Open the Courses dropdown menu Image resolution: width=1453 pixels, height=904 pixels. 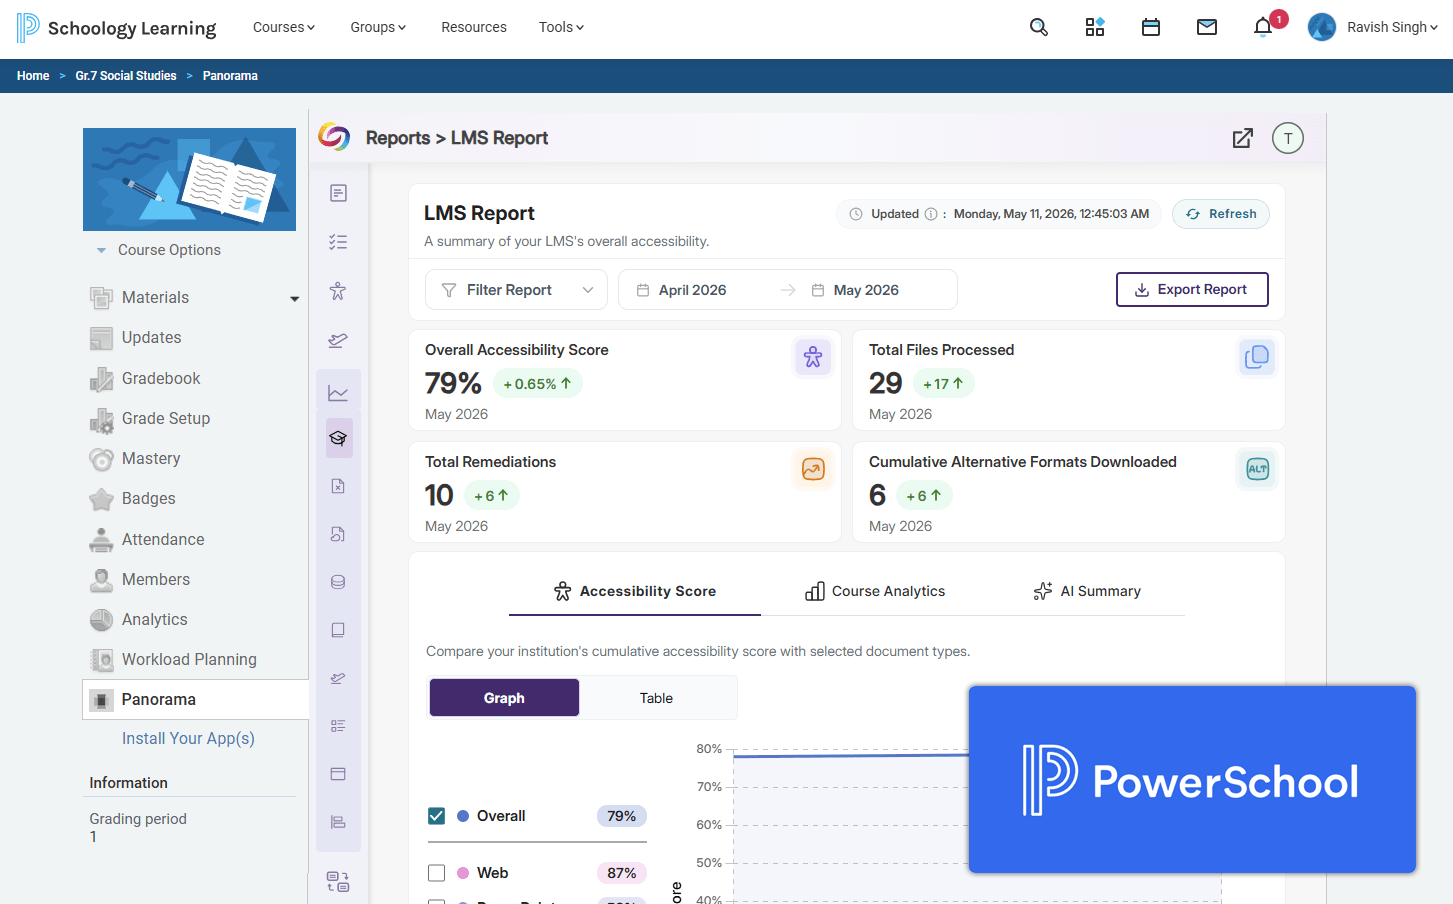(x=284, y=27)
